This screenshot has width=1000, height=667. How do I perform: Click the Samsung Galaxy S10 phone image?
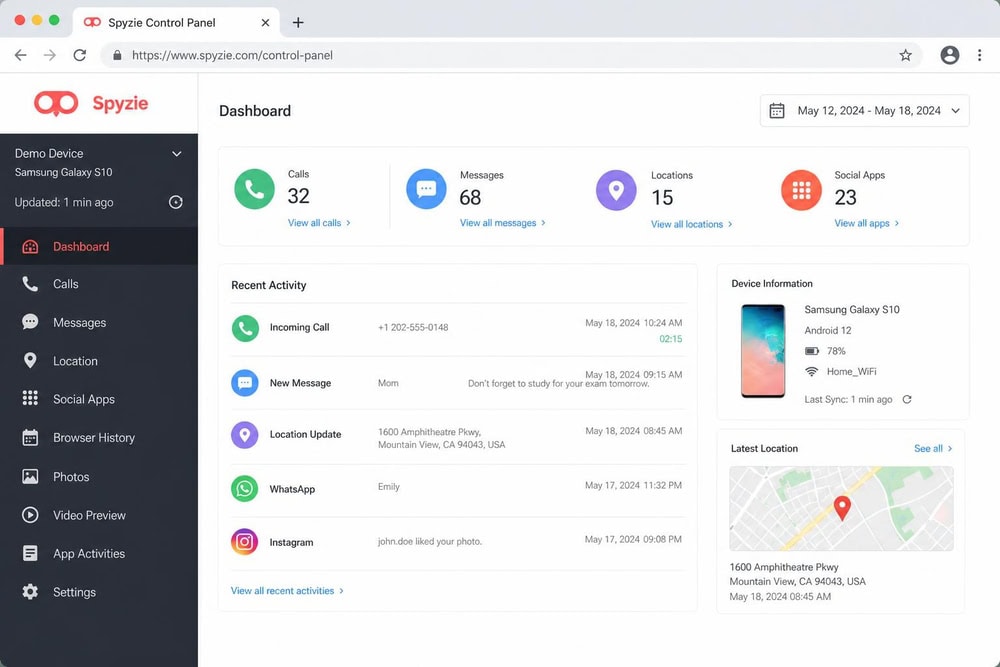pos(763,351)
